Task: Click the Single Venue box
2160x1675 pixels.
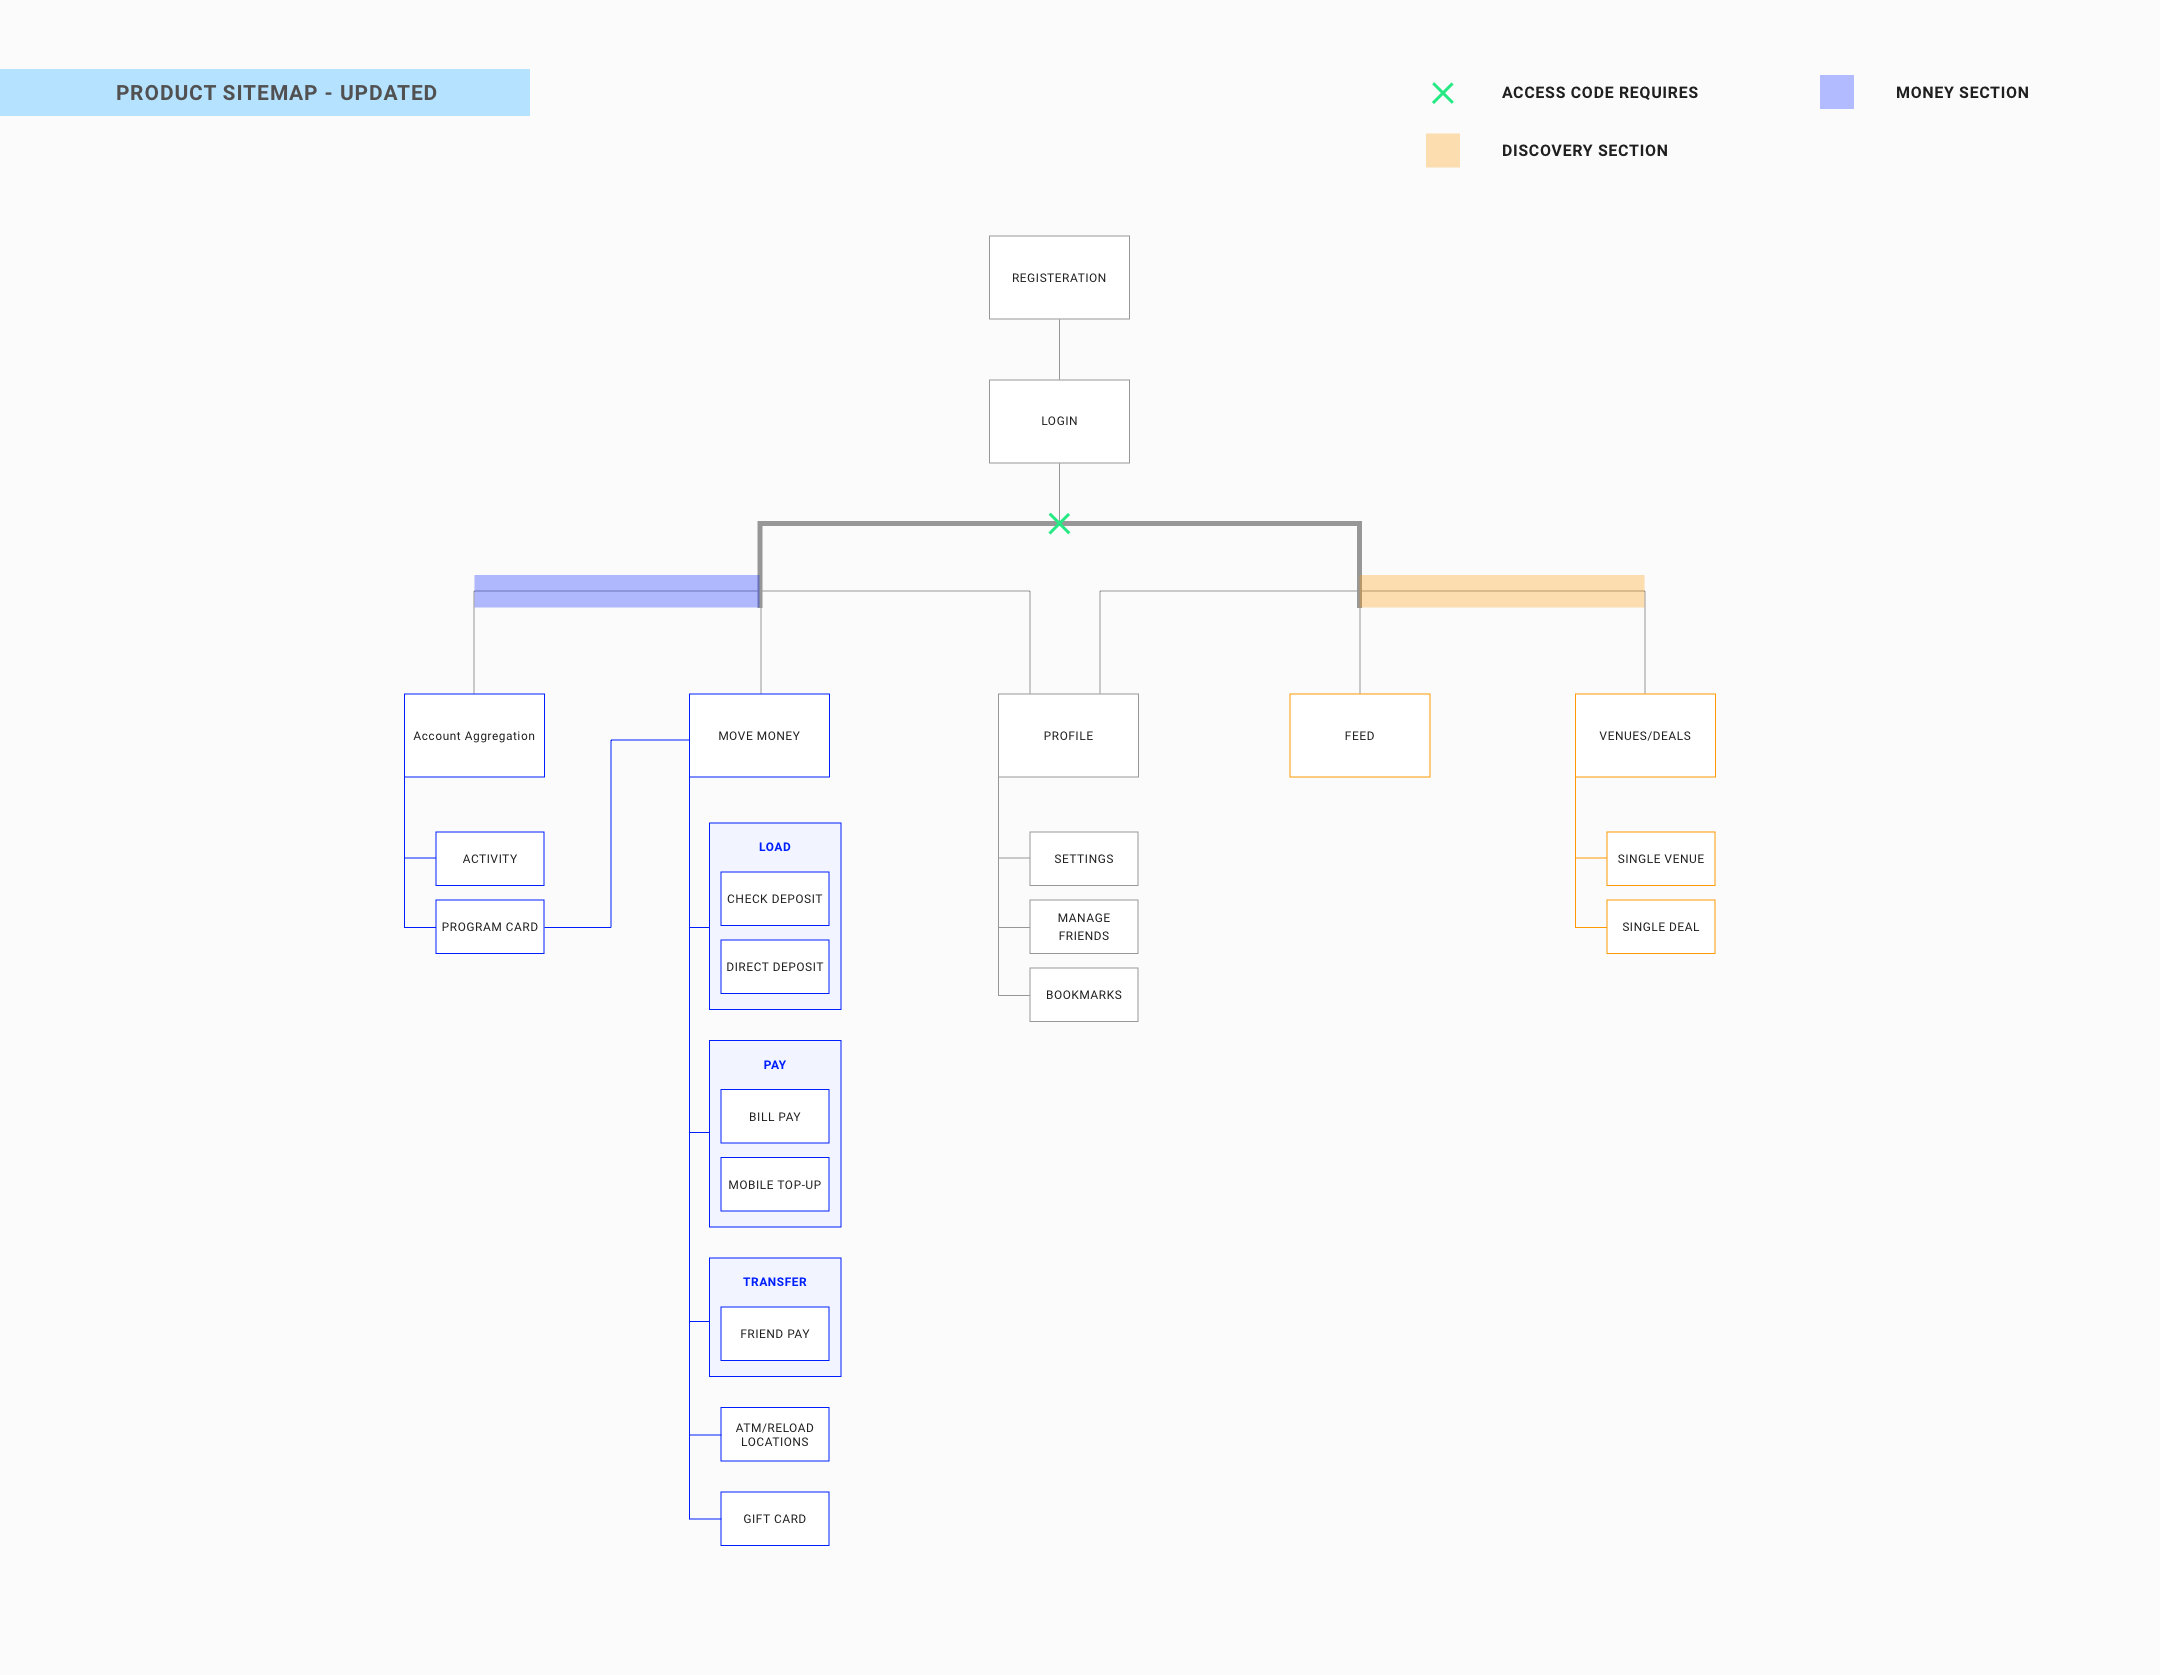Action: click(x=1660, y=859)
